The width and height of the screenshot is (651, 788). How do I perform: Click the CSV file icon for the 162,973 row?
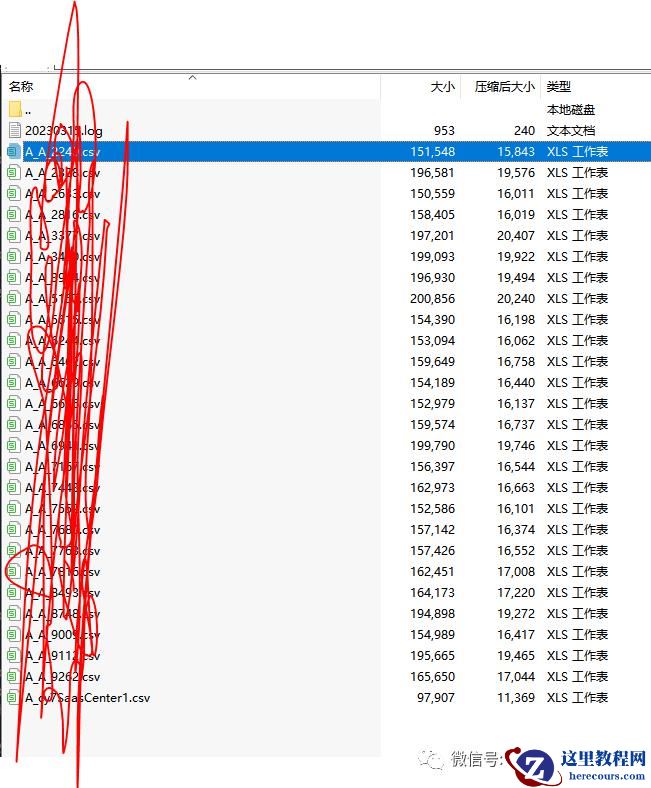pyautogui.click(x=13, y=487)
